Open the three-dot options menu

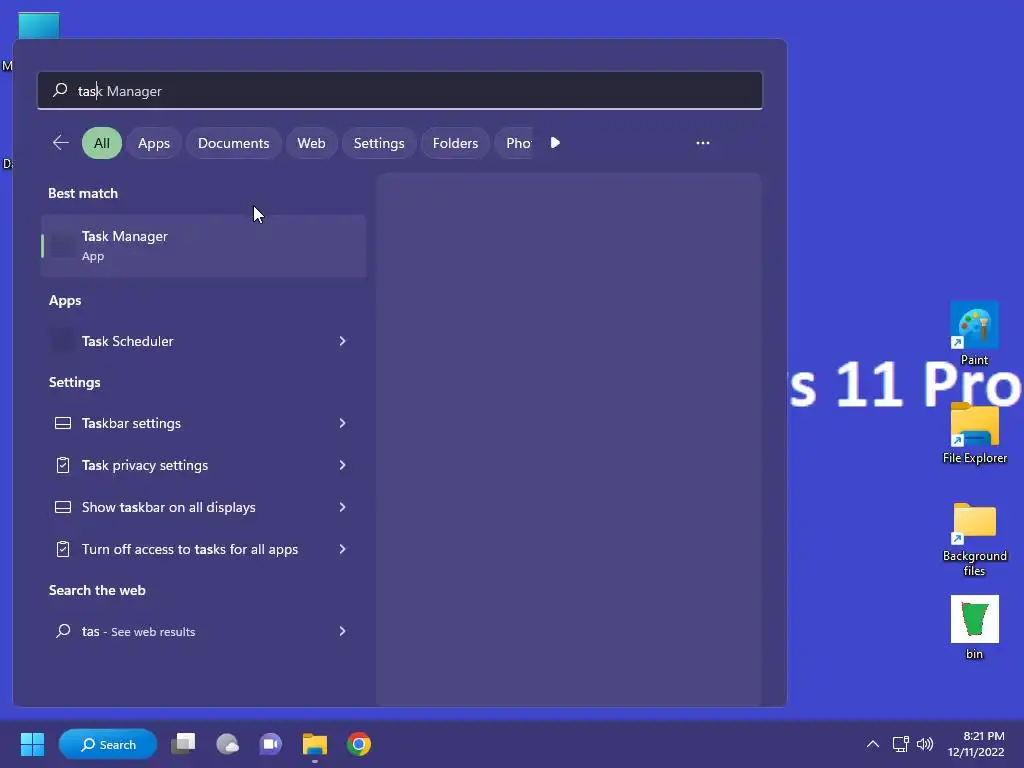pos(703,142)
